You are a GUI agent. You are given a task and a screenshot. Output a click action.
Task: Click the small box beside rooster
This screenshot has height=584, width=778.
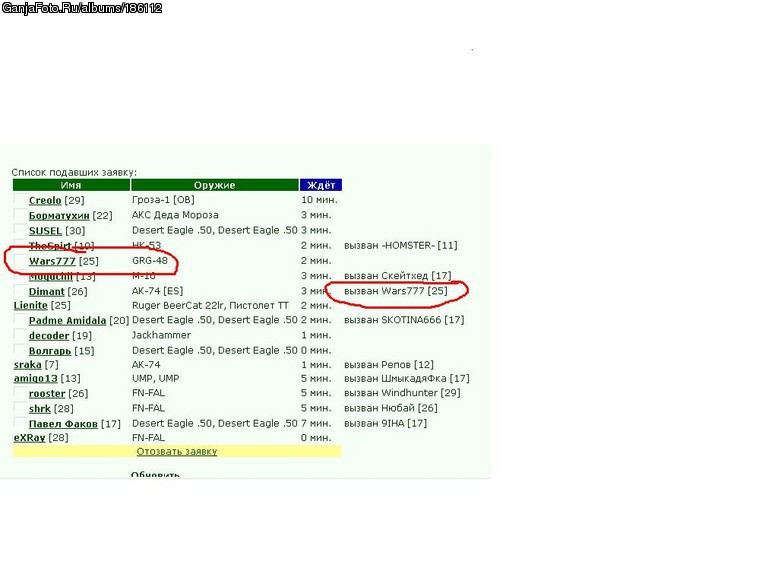tap(20, 393)
